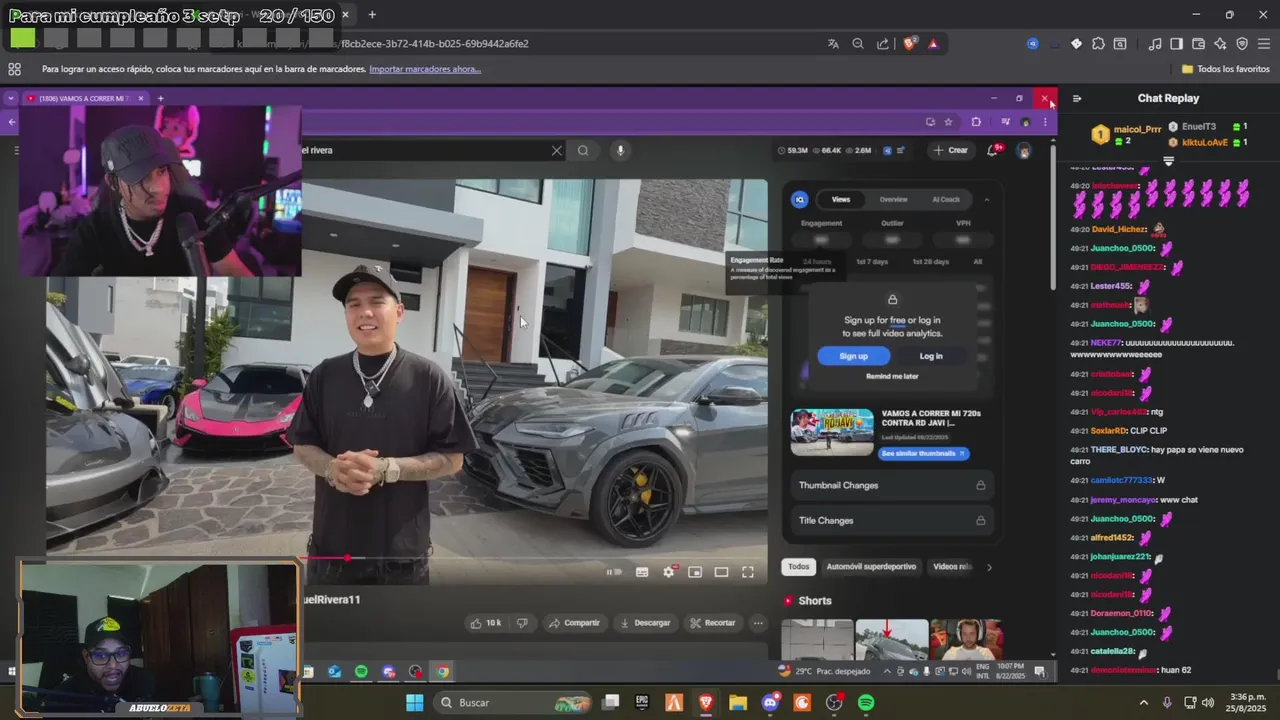Screen dimensions: 1280x720
Task: Click the Brave Rewards triangle icon
Action: click(x=933, y=44)
